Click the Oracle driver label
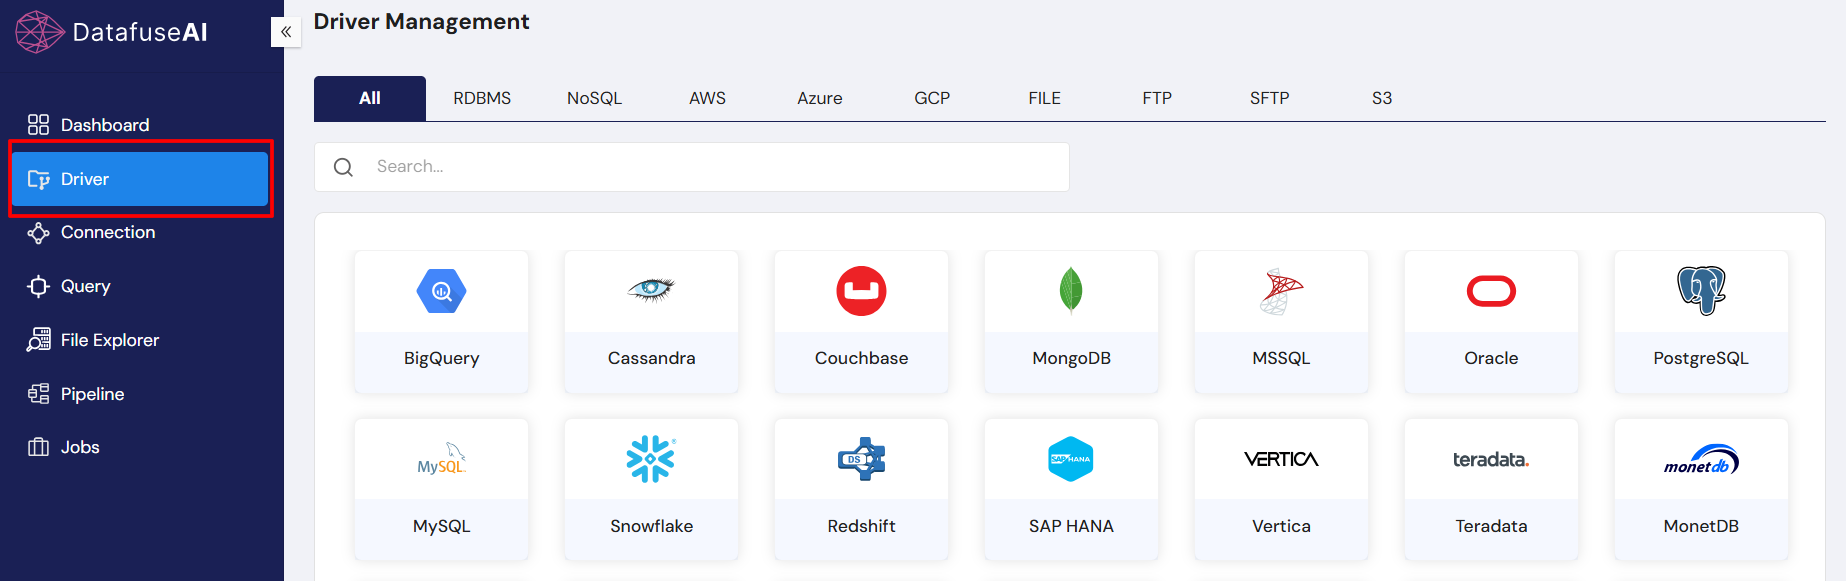1846x581 pixels. click(x=1491, y=359)
